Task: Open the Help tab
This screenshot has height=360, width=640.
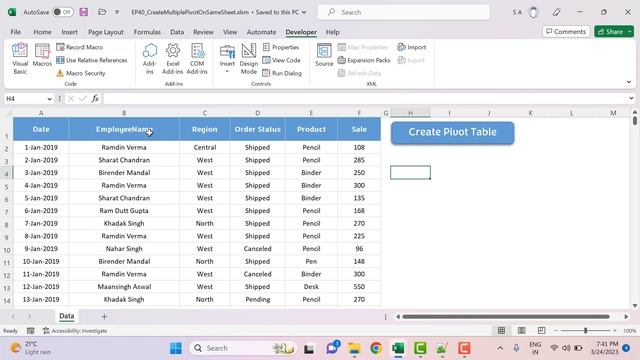Action: [332, 32]
